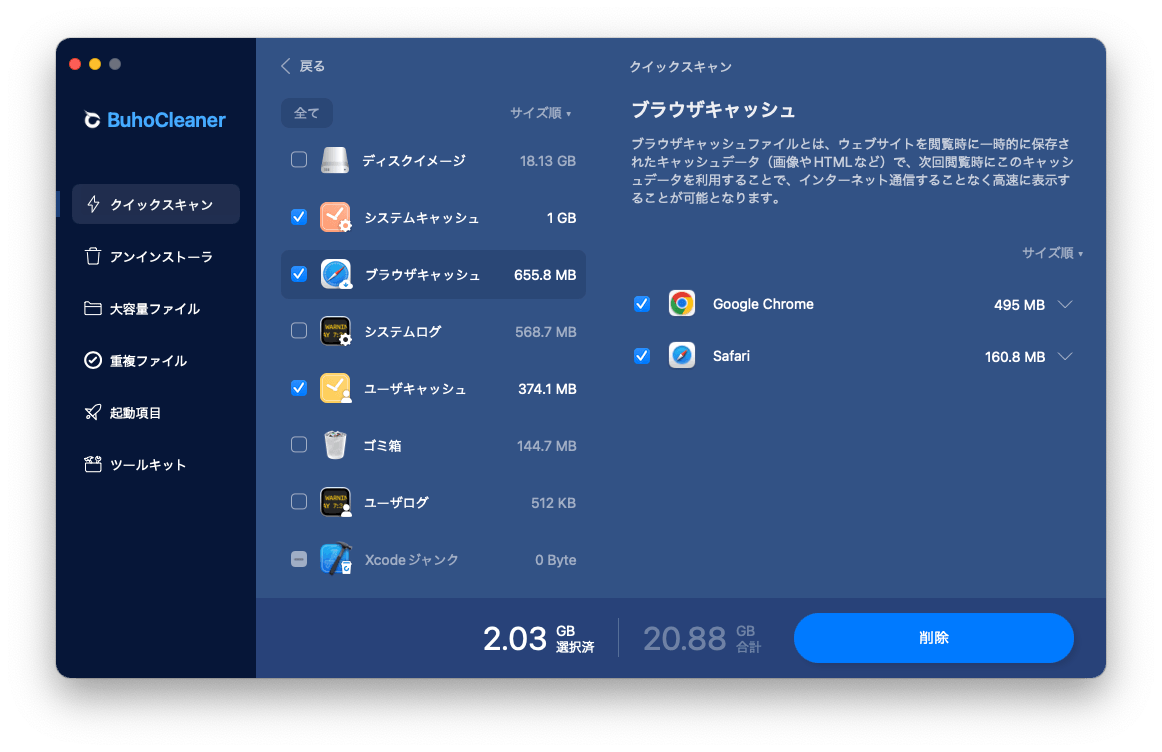Click the Safari 160.8 MB size
Screen dimensions: 1162x752
click(x=1015, y=356)
